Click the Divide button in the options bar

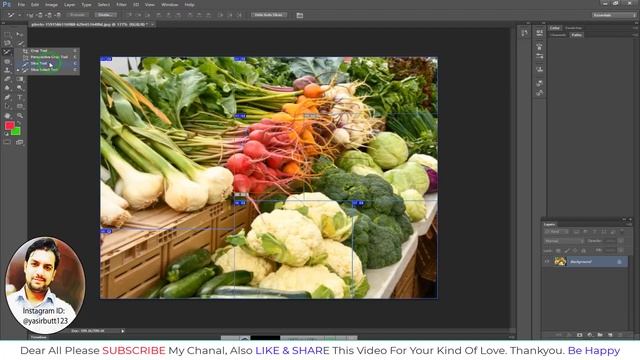tap(105, 15)
